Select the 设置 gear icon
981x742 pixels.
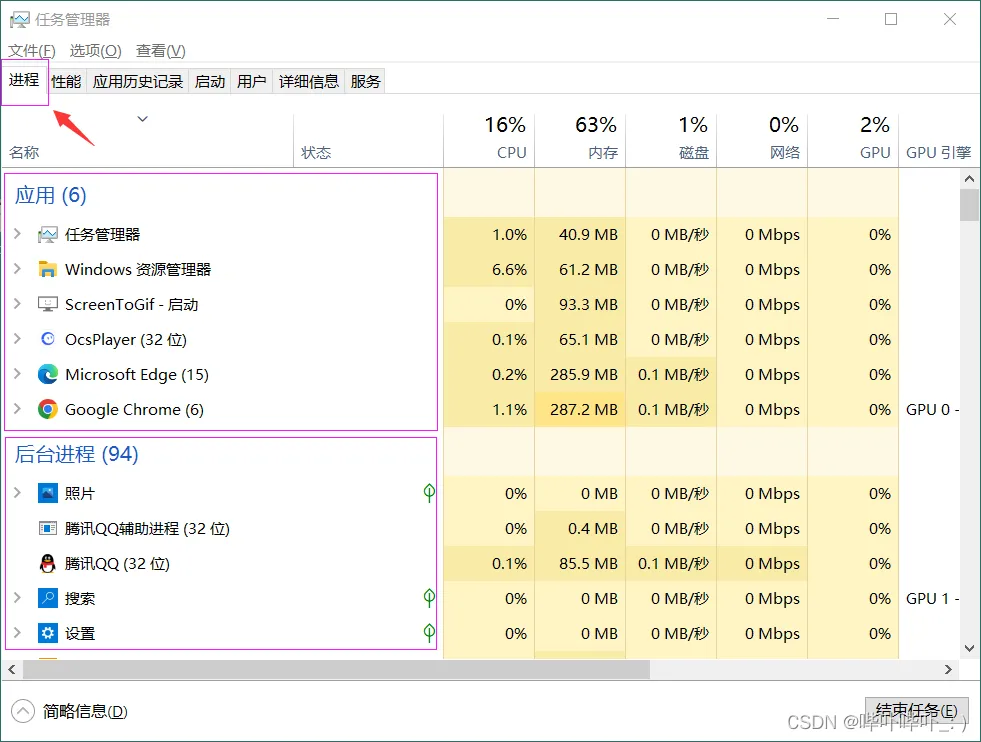(x=48, y=633)
